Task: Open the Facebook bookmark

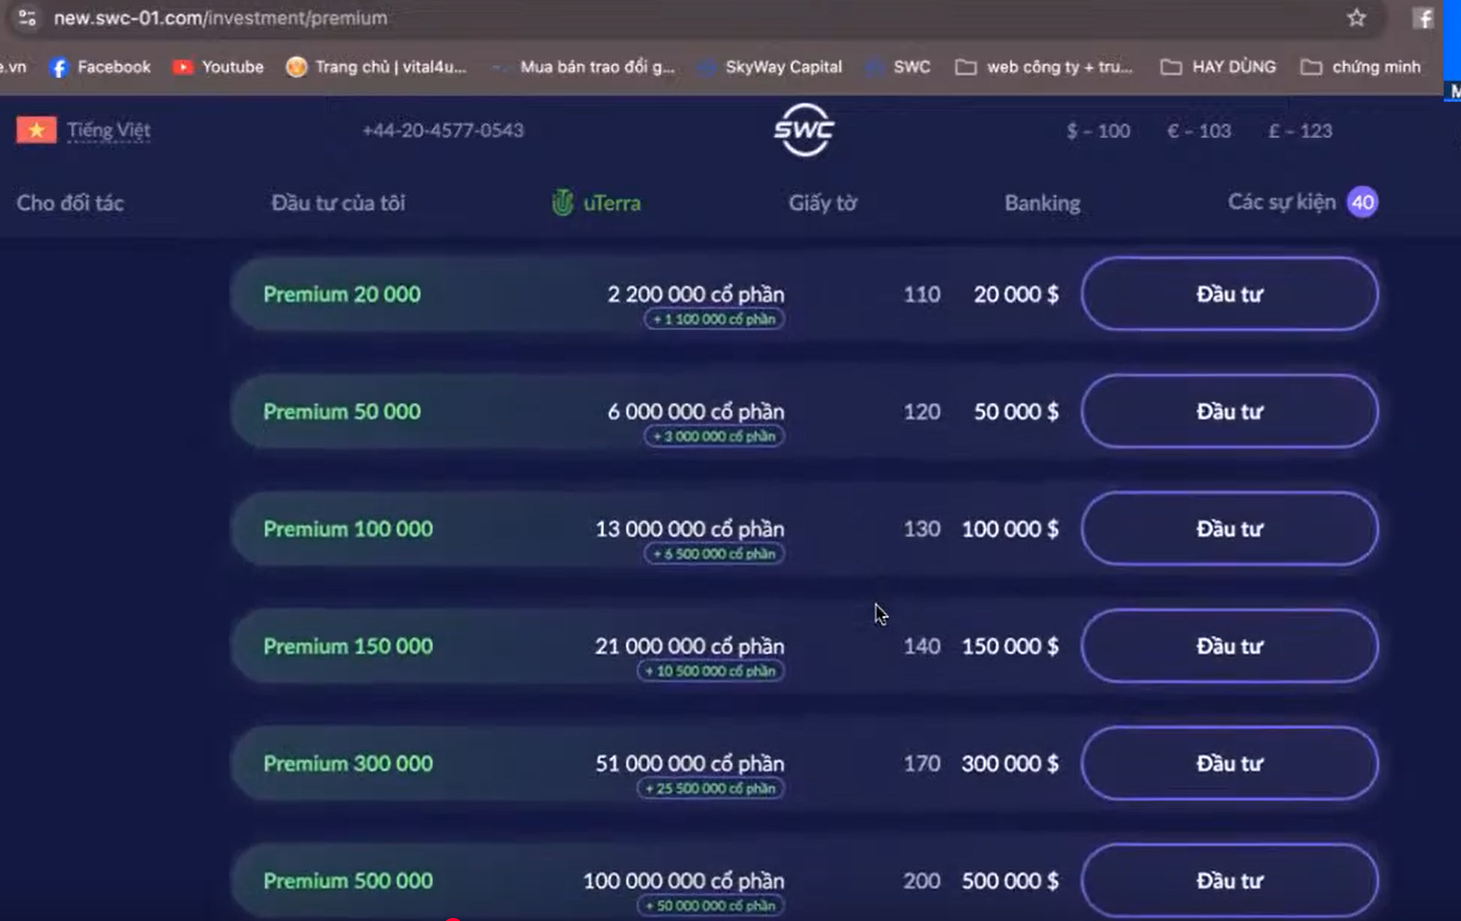Action: [100, 67]
